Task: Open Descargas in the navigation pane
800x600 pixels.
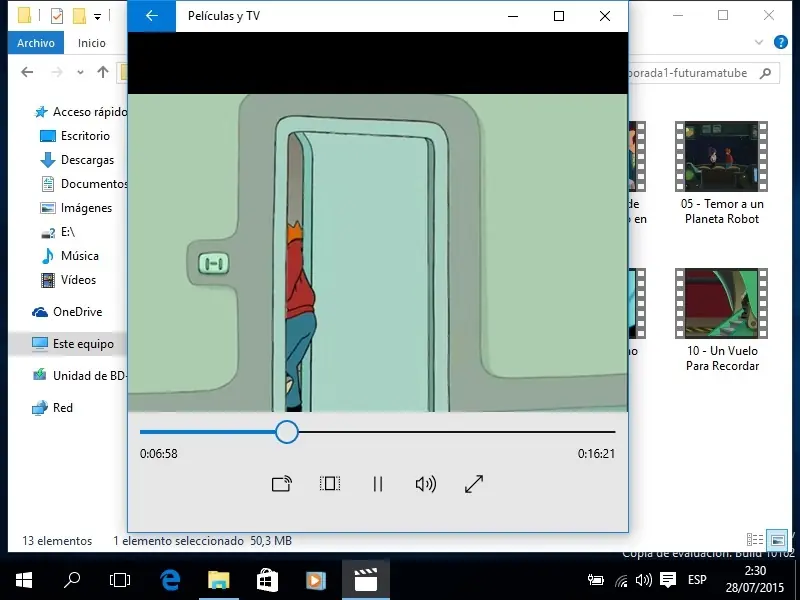Action: (77, 160)
